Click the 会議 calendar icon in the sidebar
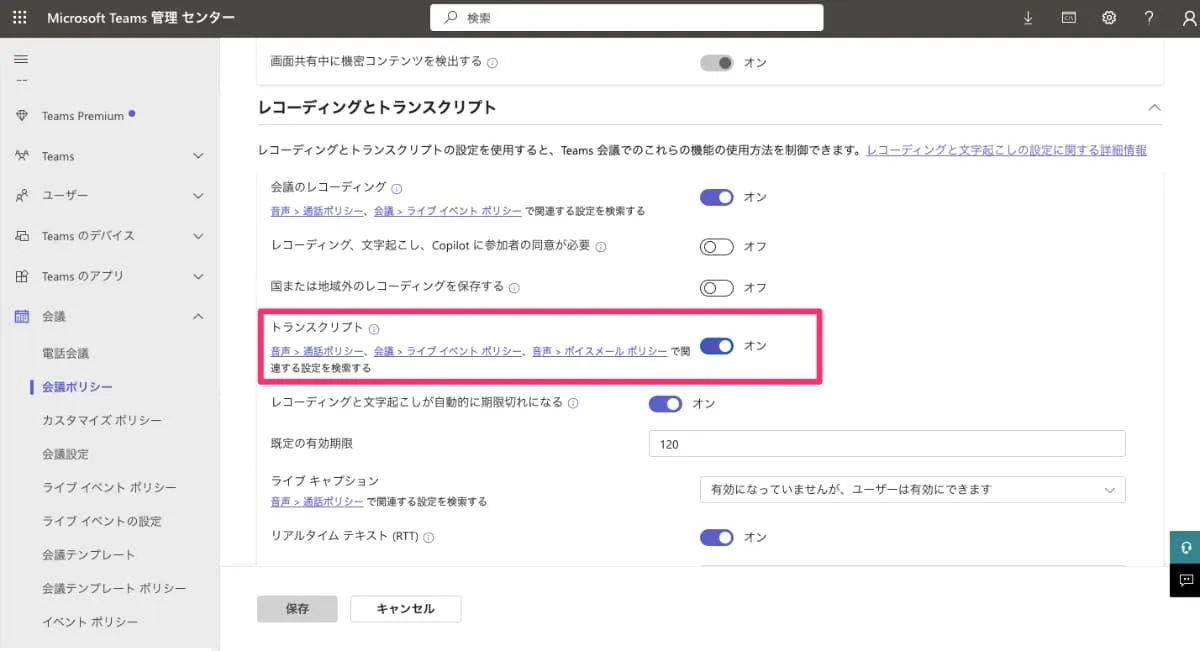The width and height of the screenshot is (1200, 651). 21,315
